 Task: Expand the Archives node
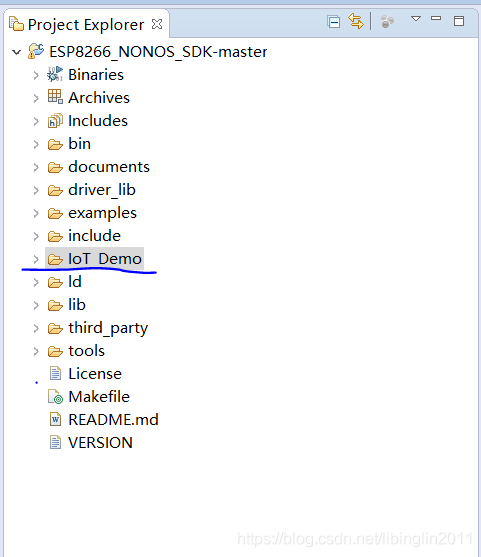36,98
